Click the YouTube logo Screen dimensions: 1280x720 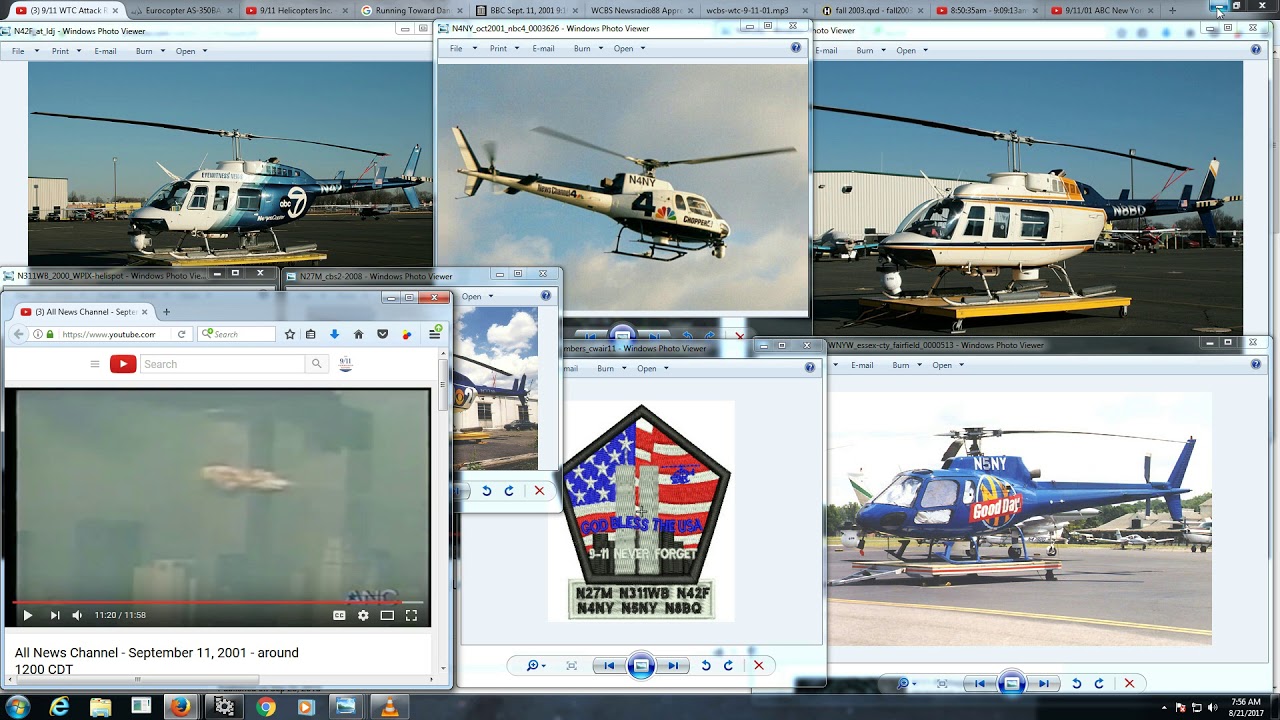(x=123, y=364)
